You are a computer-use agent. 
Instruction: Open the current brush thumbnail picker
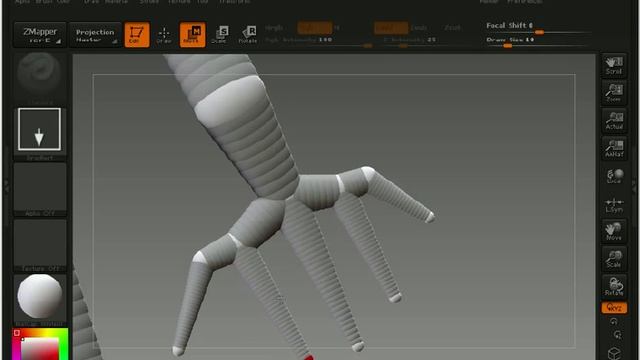tap(40, 78)
